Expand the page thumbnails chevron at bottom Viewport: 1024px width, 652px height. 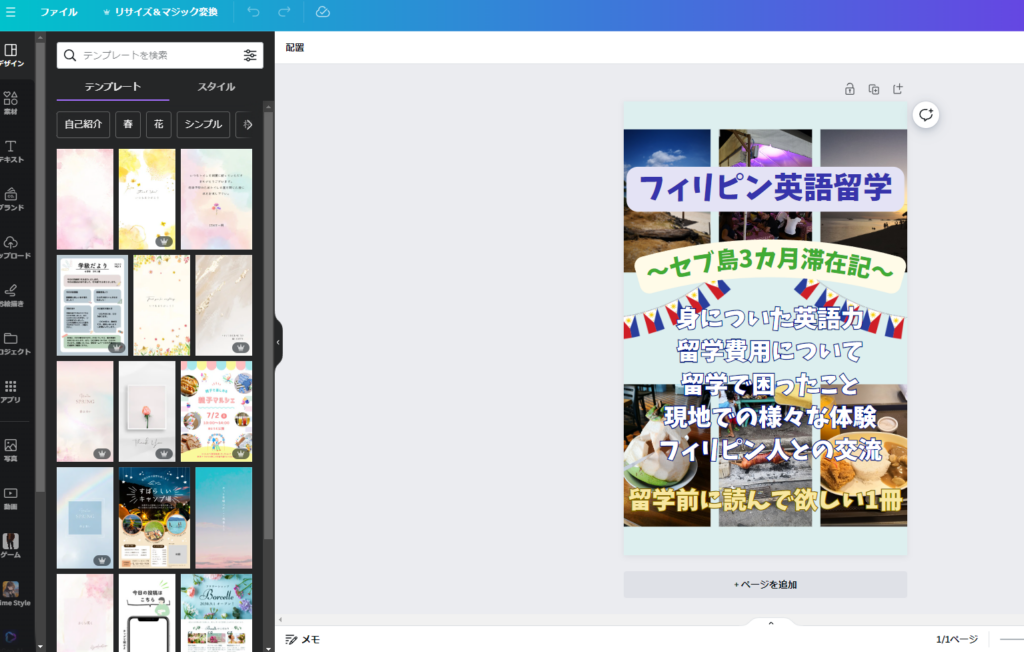click(771, 623)
